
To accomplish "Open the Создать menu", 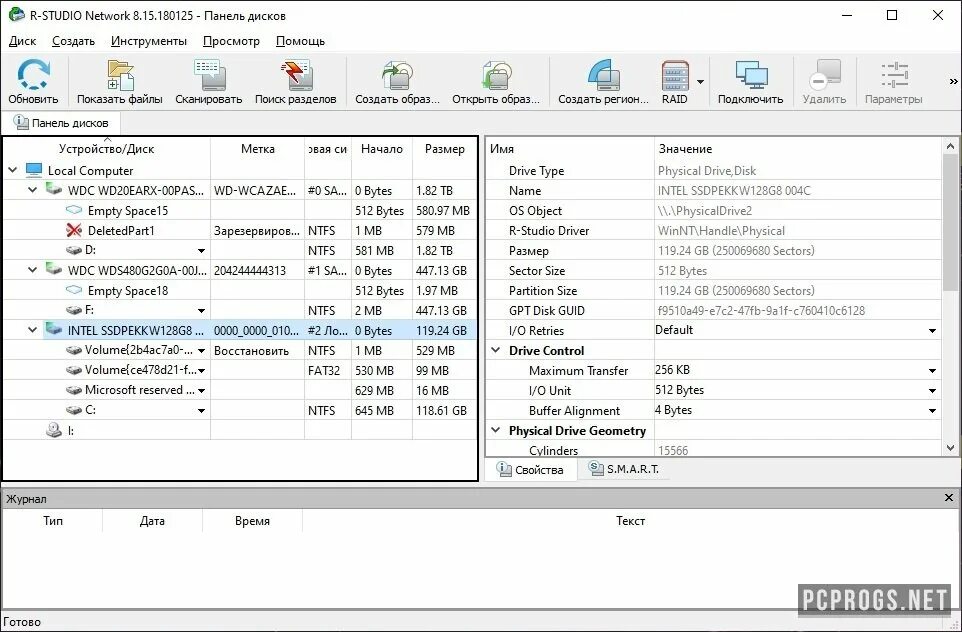I will coord(74,41).
